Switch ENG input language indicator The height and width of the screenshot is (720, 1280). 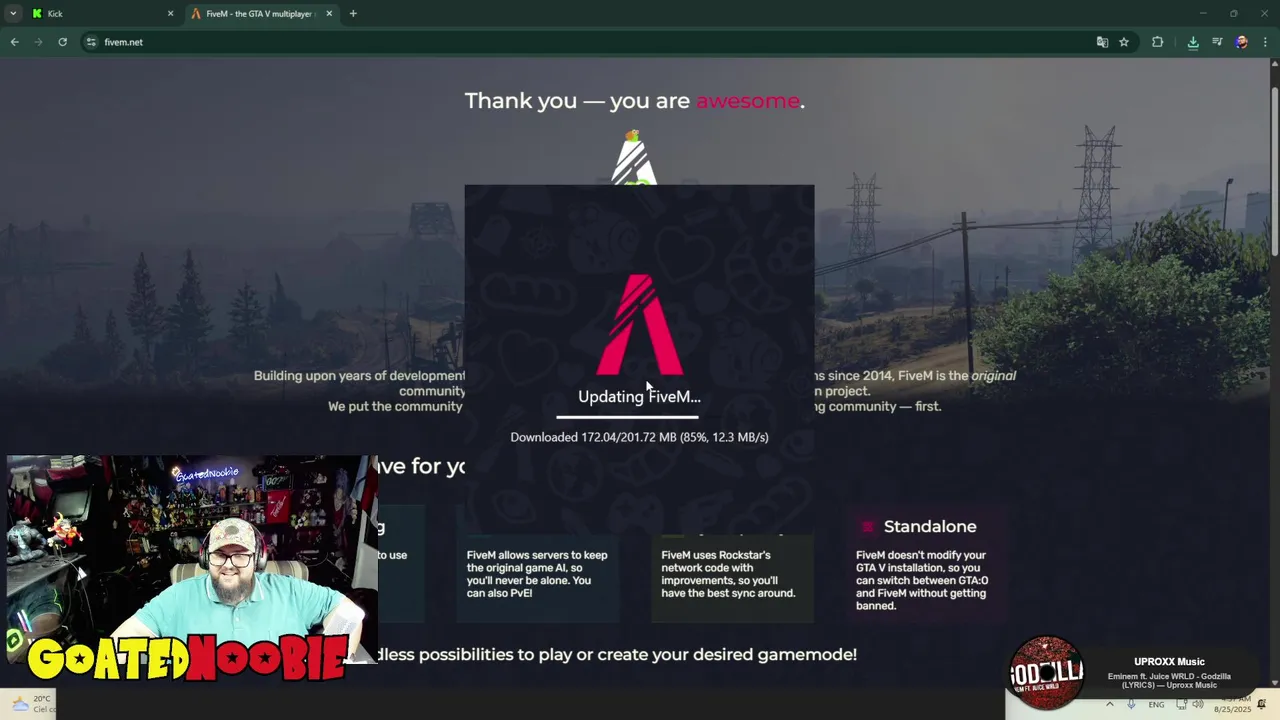[x=1156, y=705]
